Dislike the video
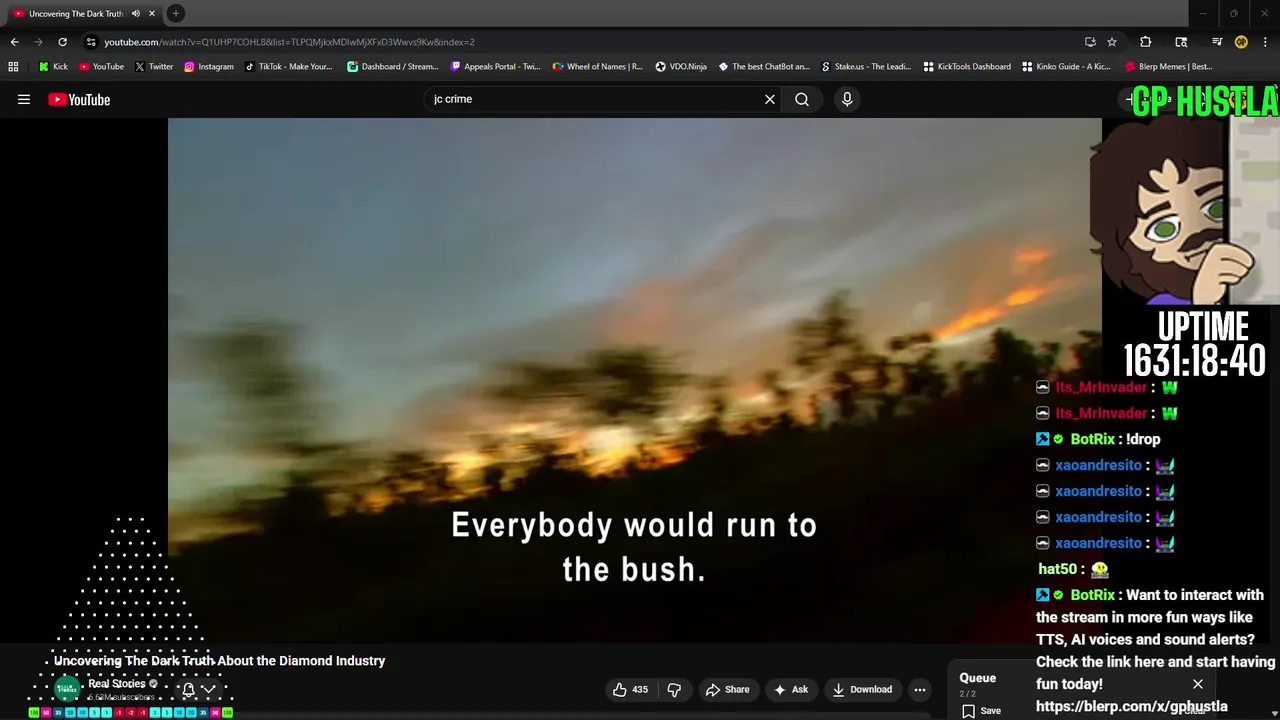Viewport: 1280px width, 720px height. [674, 689]
